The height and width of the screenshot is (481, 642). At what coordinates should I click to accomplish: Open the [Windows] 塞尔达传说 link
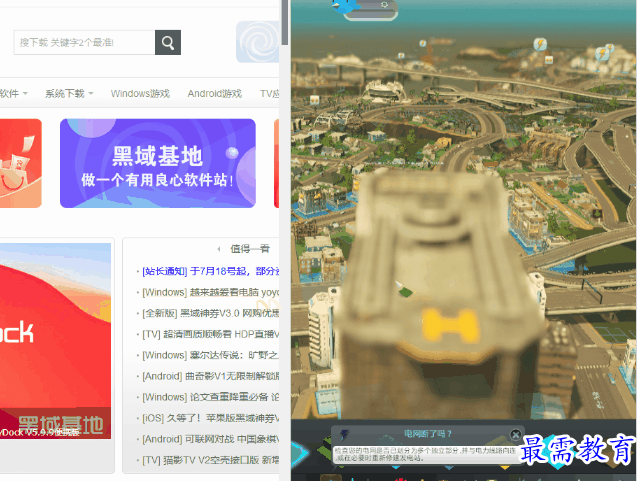(210, 355)
